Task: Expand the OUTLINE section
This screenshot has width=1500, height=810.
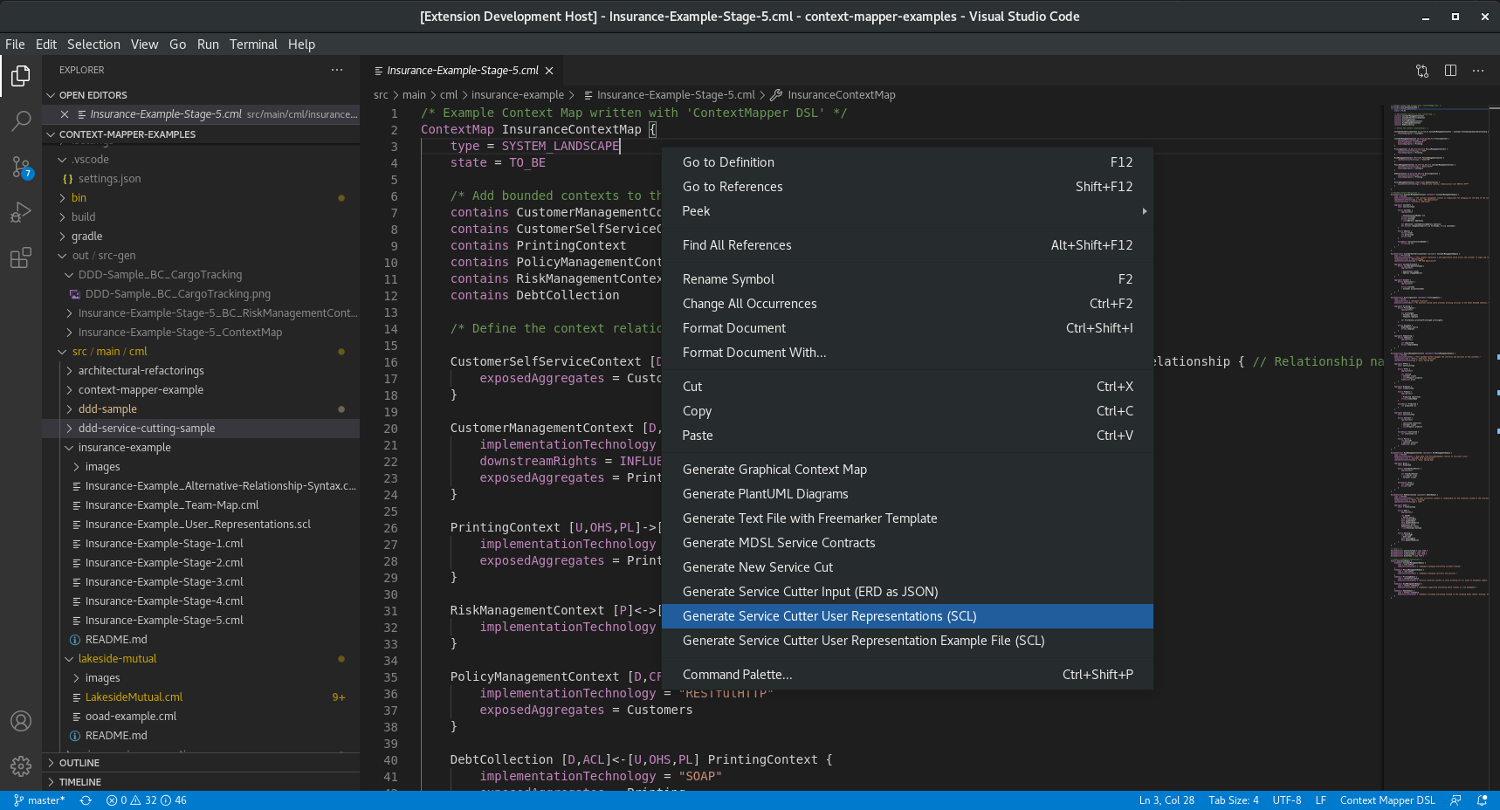Action: [x=79, y=763]
